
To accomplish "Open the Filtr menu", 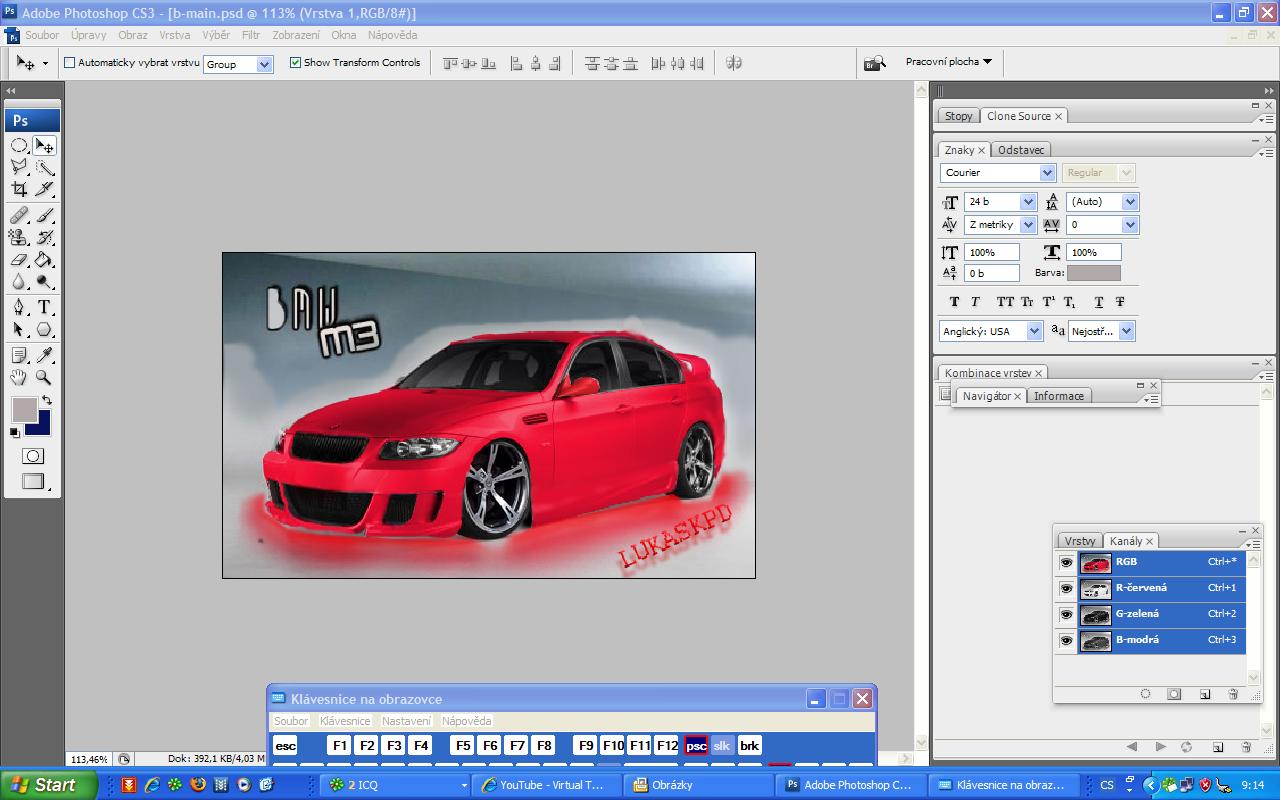I will (x=250, y=35).
